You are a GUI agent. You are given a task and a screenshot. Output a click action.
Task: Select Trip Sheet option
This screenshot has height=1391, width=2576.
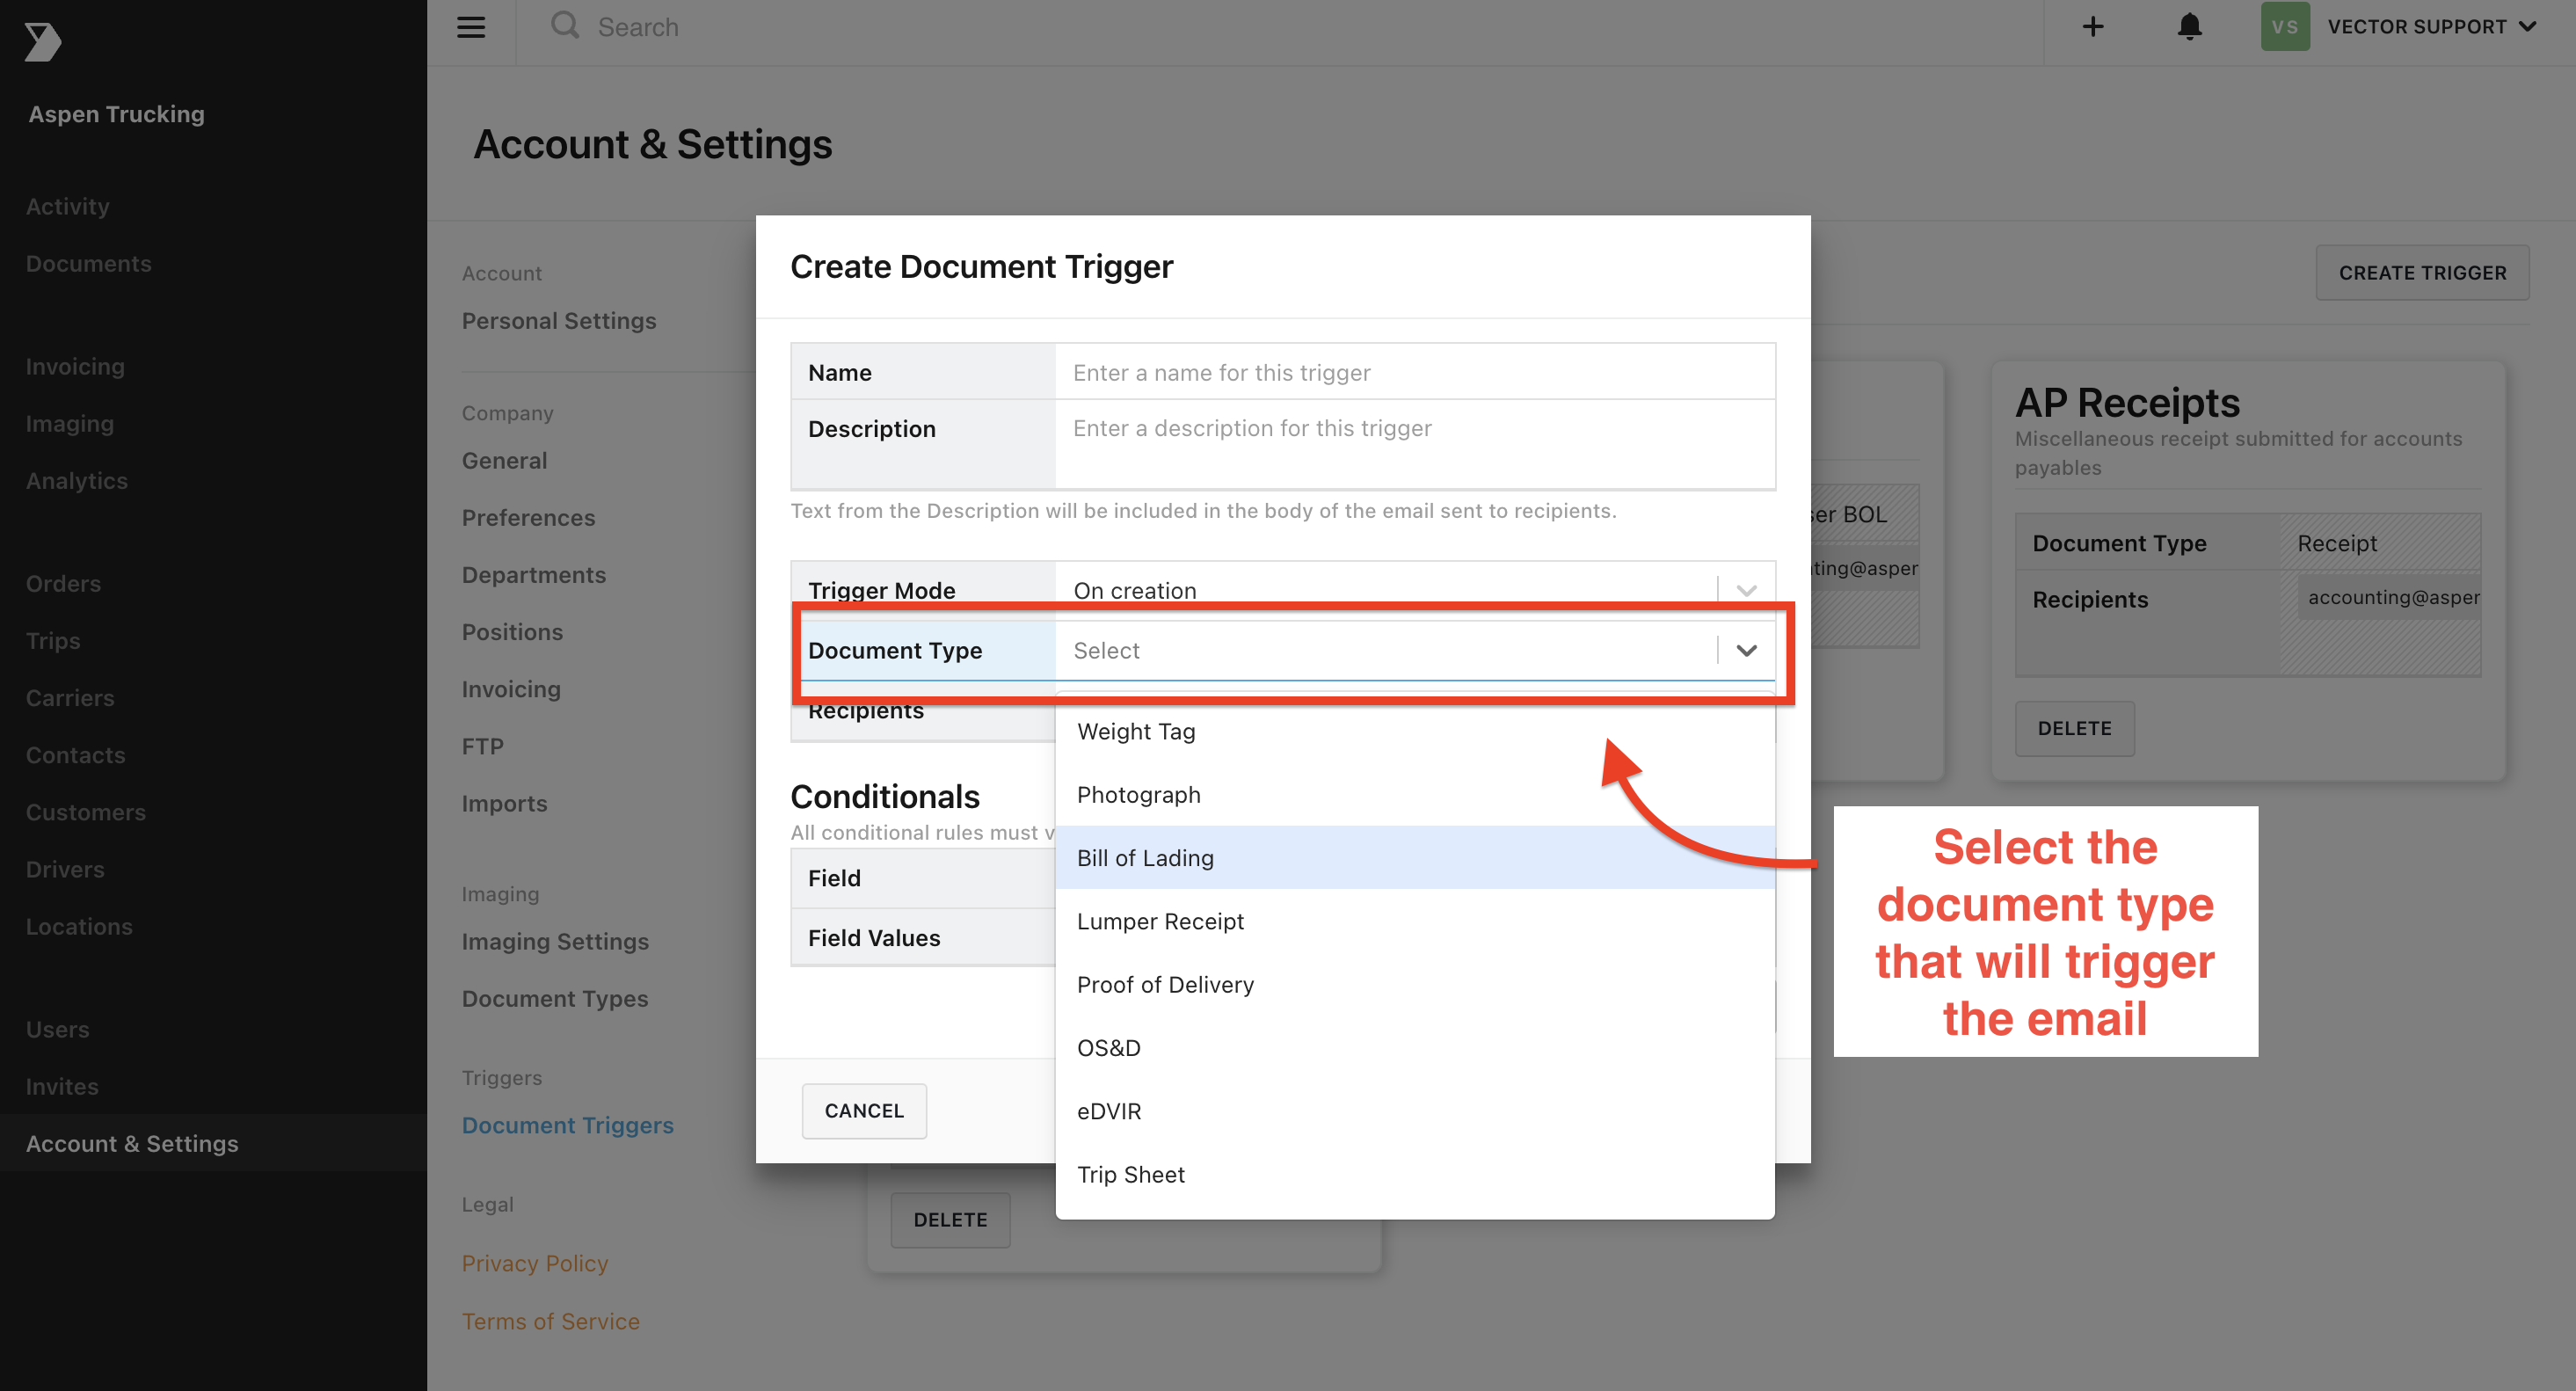(1414, 1174)
